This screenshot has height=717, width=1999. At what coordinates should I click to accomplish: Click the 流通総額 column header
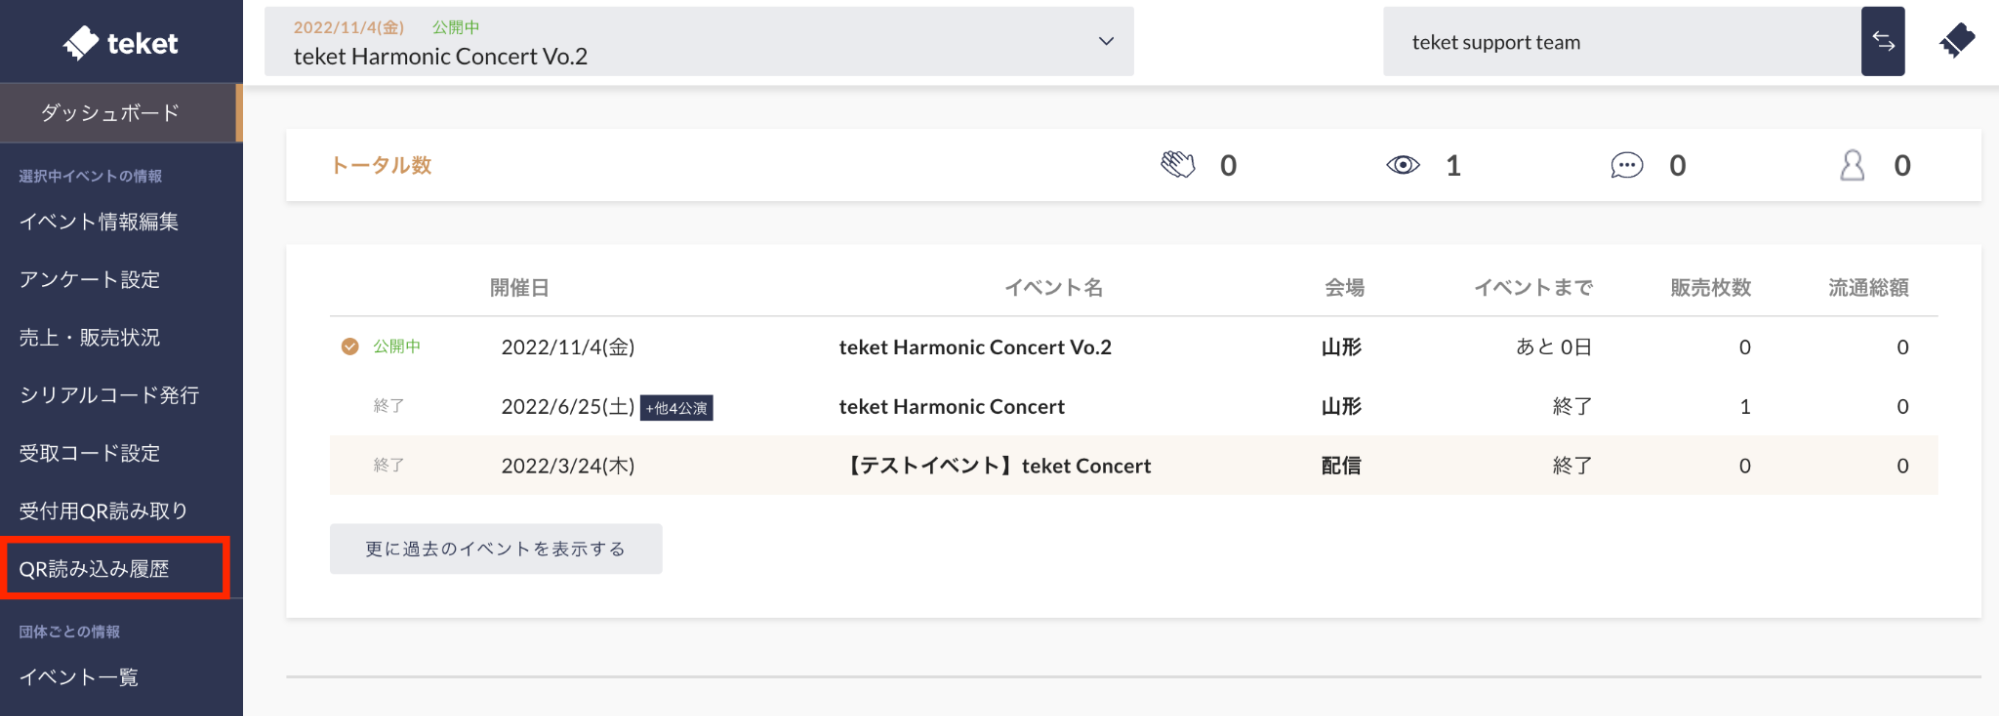(1869, 288)
